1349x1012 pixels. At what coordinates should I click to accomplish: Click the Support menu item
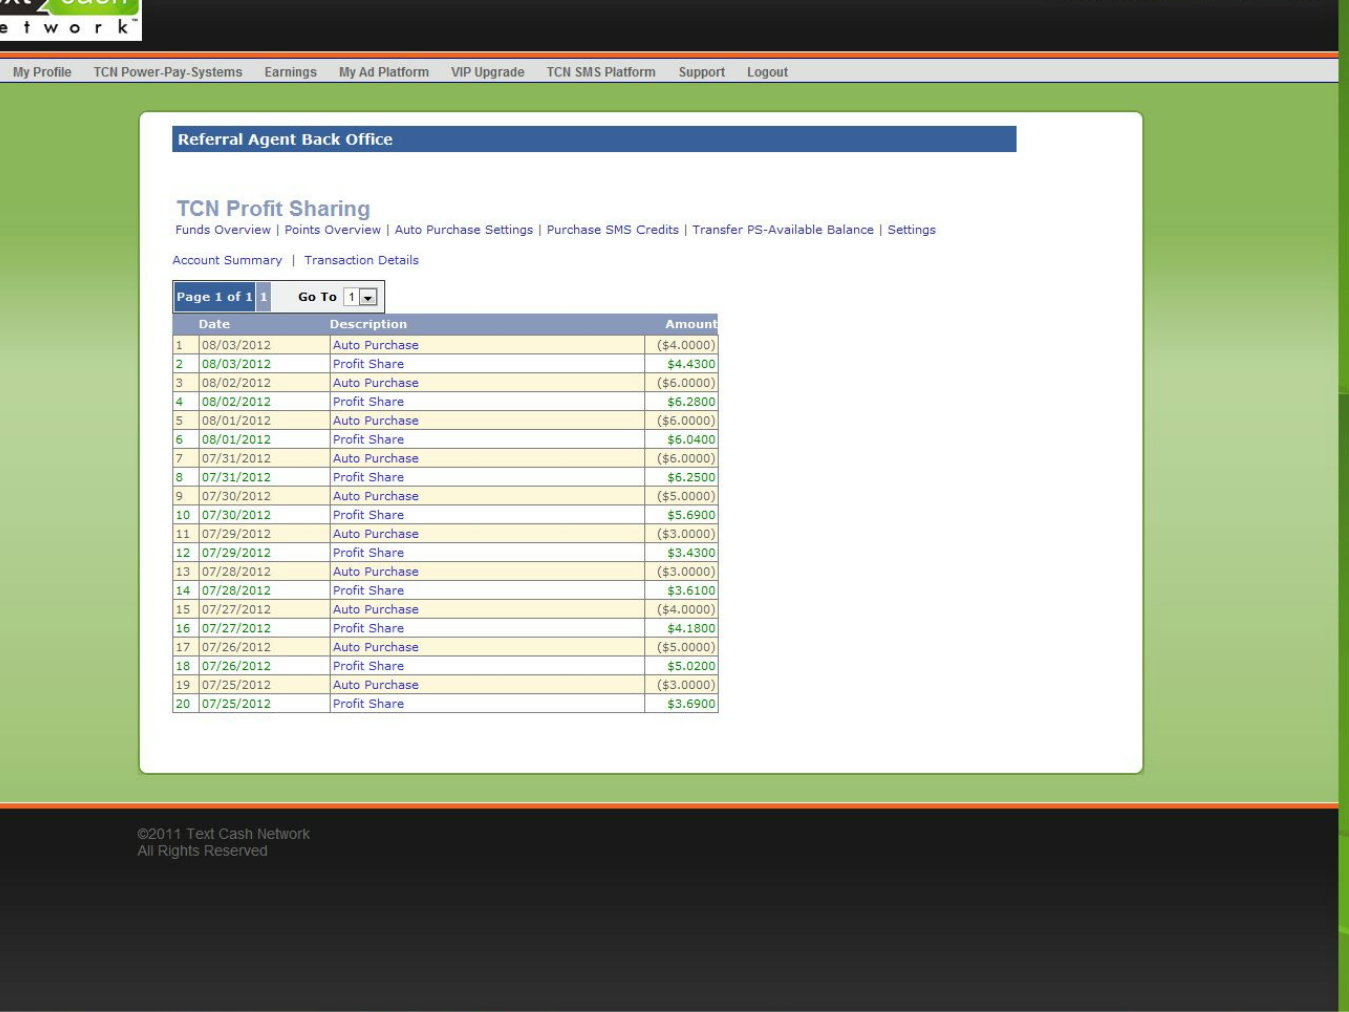point(701,72)
